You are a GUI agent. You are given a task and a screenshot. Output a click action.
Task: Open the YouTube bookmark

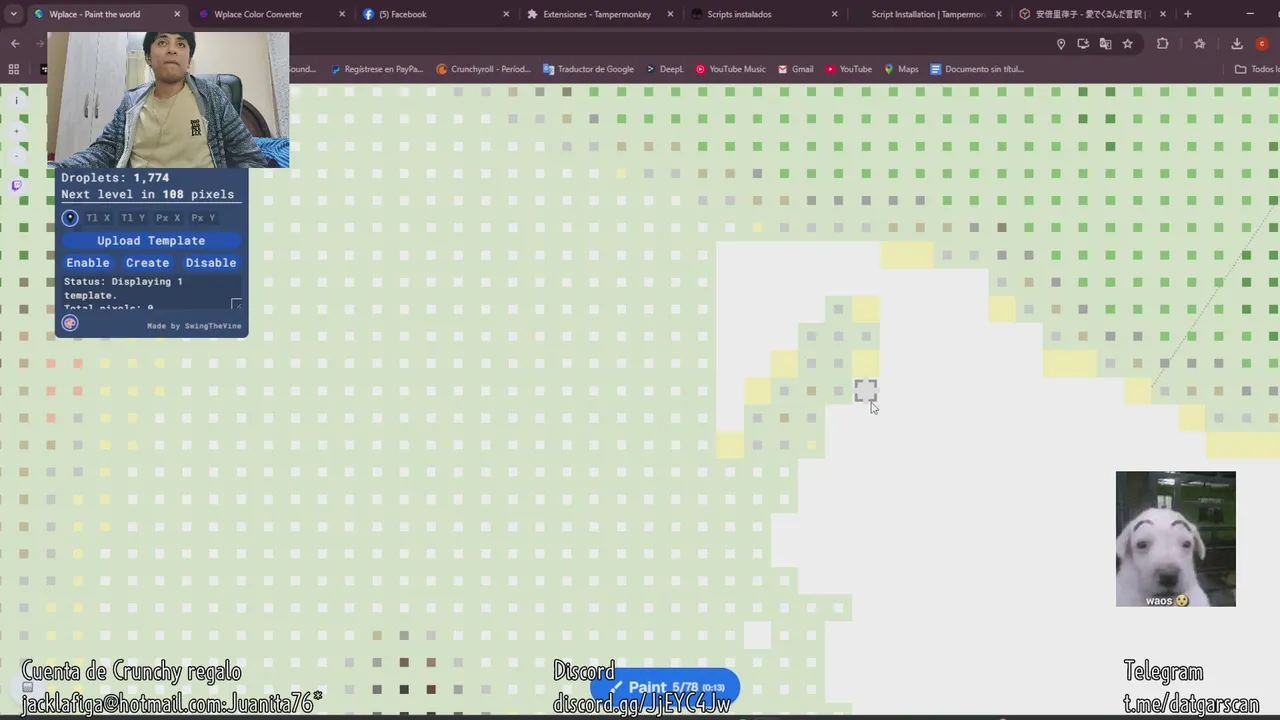(x=849, y=69)
